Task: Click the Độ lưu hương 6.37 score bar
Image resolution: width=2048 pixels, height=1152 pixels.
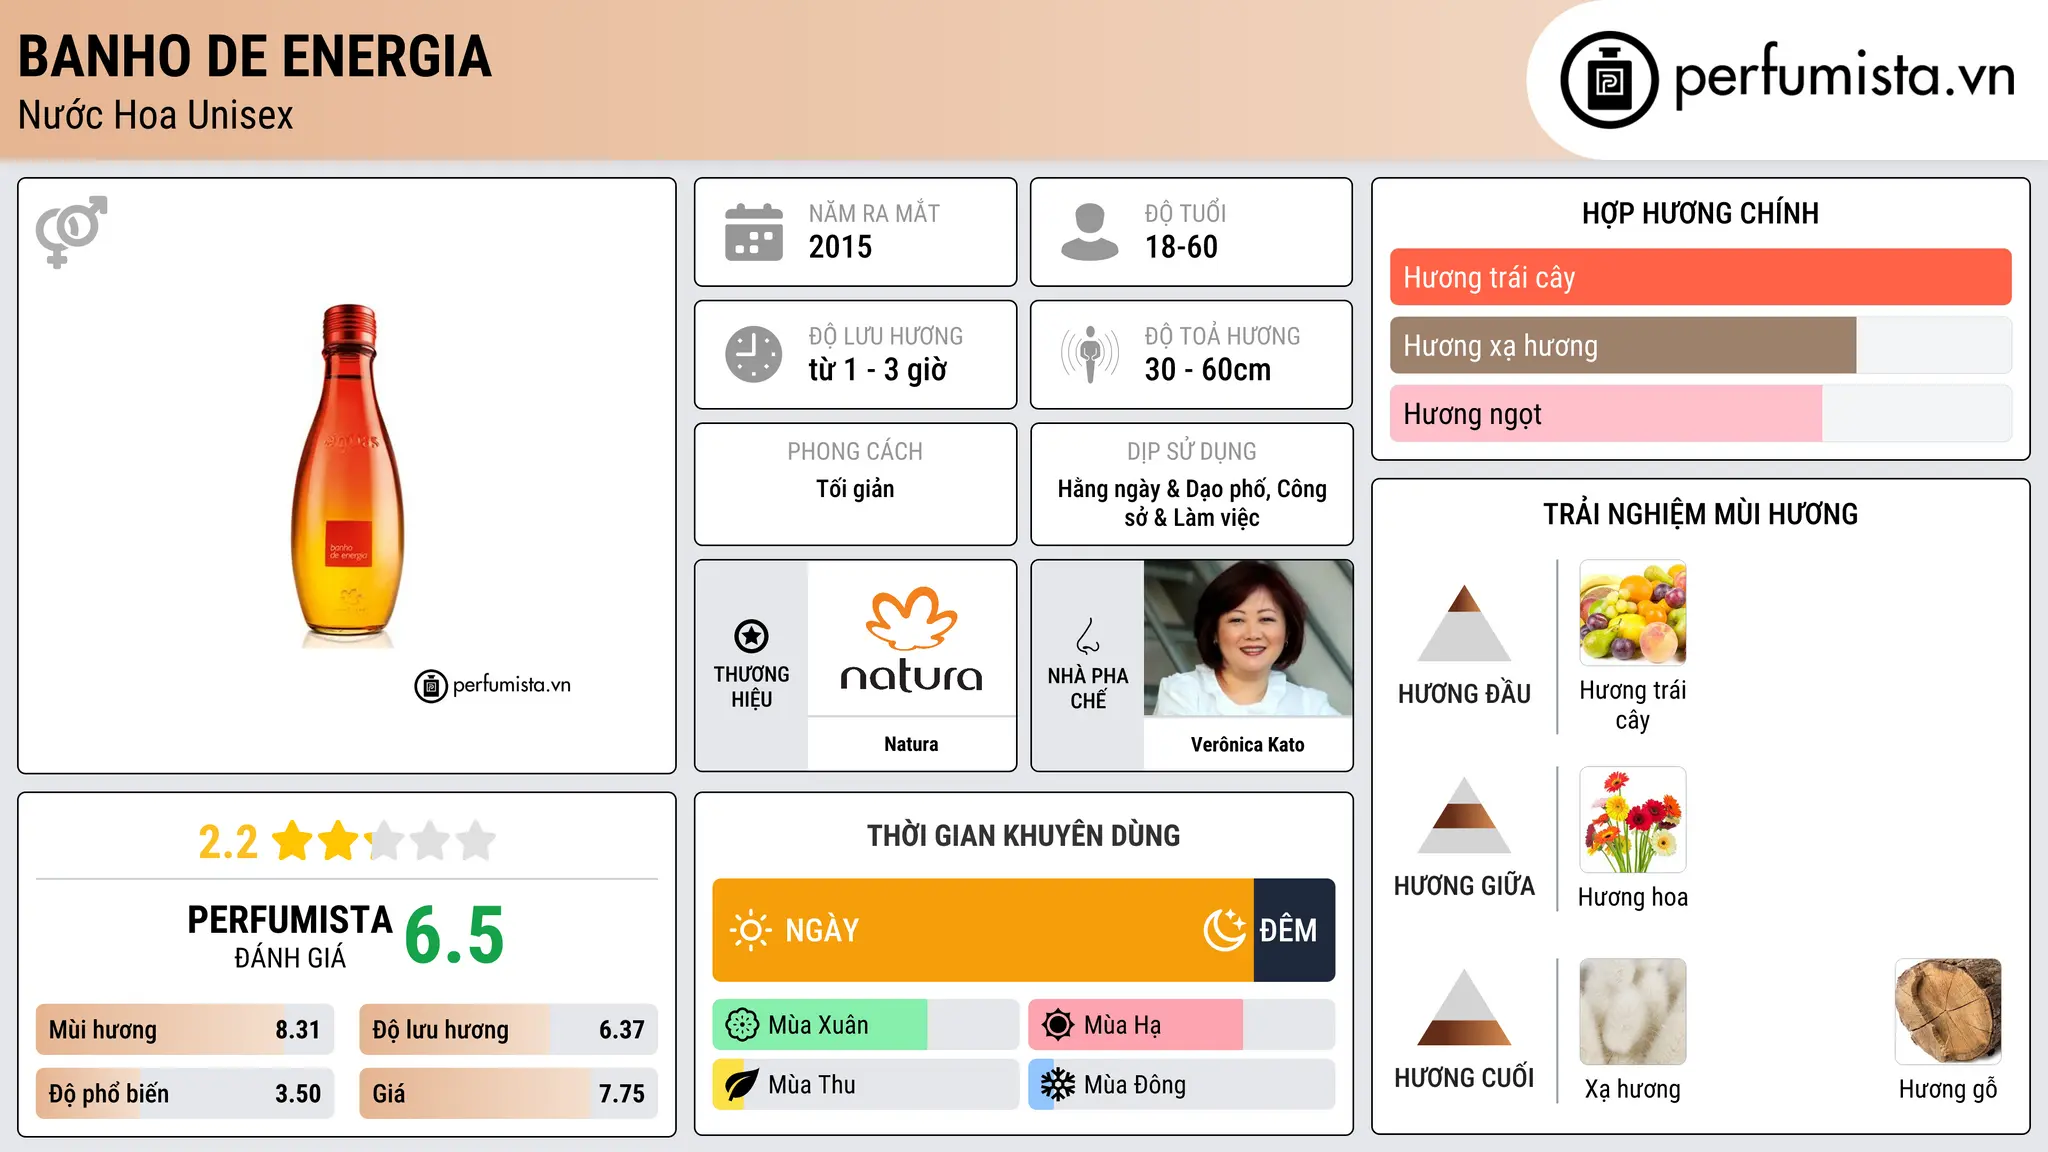Action: (x=508, y=1030)
